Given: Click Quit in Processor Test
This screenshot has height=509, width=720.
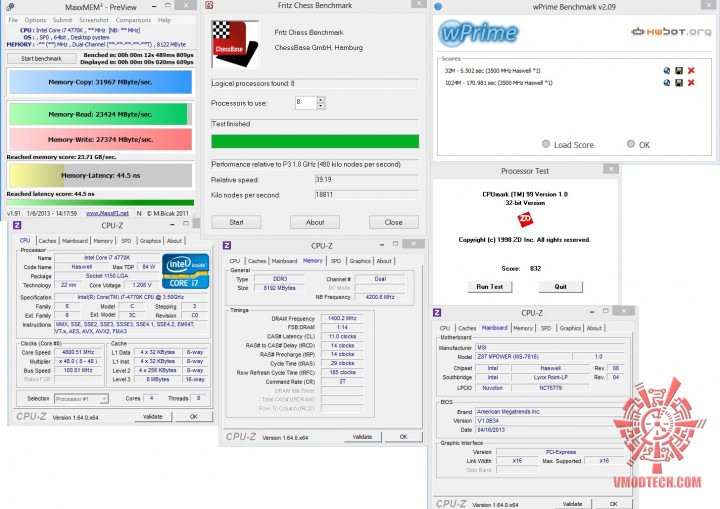Looking at the screenshot, I should tap(560, 286).
